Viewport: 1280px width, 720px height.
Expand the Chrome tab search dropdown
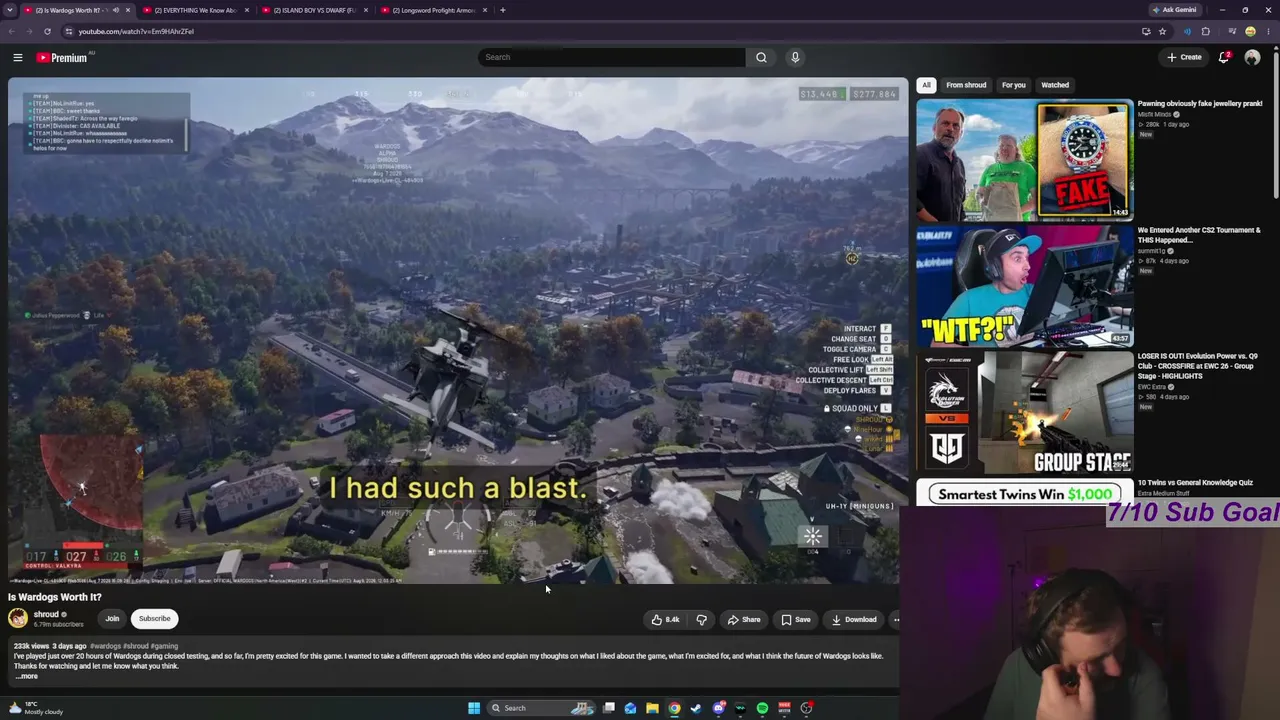(10, 10)
